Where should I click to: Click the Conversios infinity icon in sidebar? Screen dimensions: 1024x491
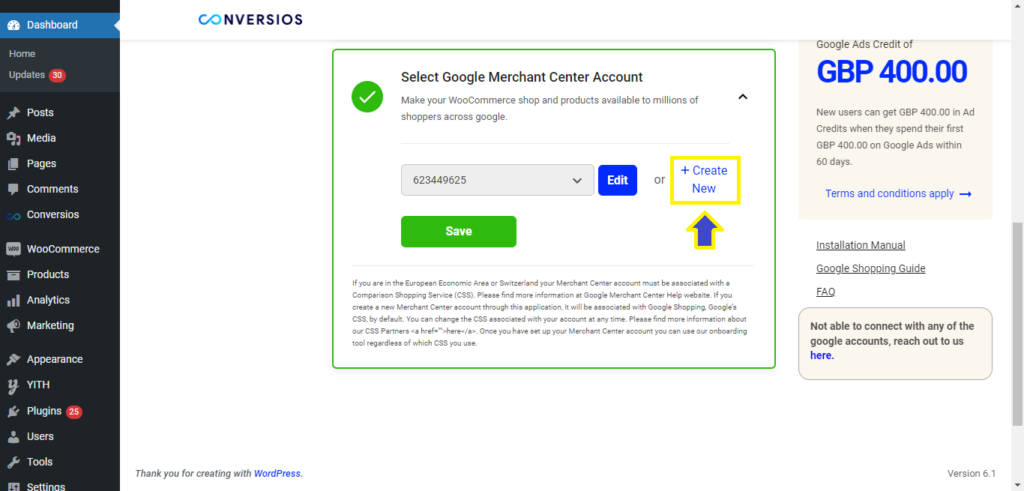14,215
